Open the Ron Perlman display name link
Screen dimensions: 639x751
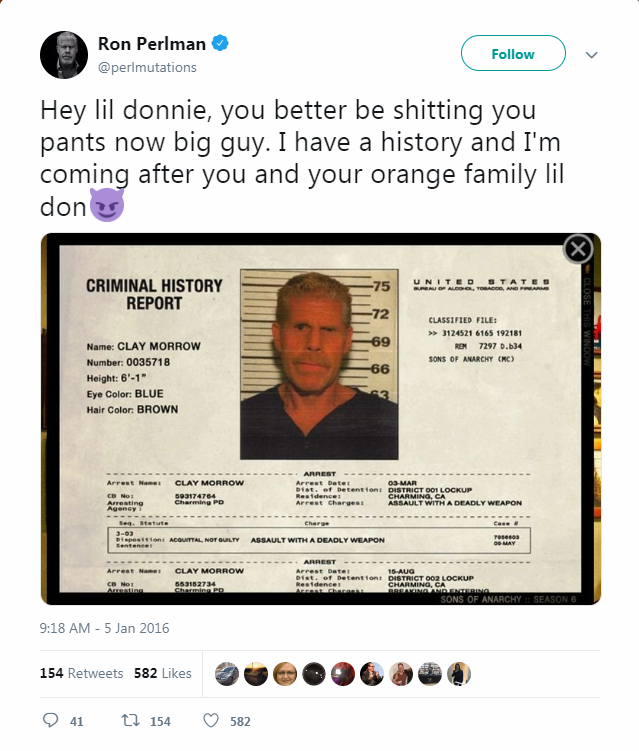pyautogui.click(x=150, y=43)
